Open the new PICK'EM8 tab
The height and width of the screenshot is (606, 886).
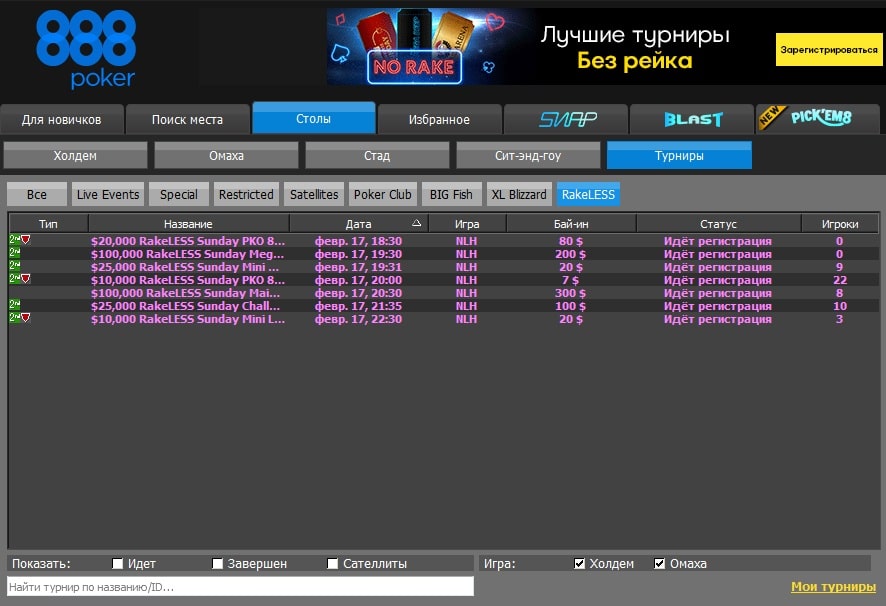[818, 119]
